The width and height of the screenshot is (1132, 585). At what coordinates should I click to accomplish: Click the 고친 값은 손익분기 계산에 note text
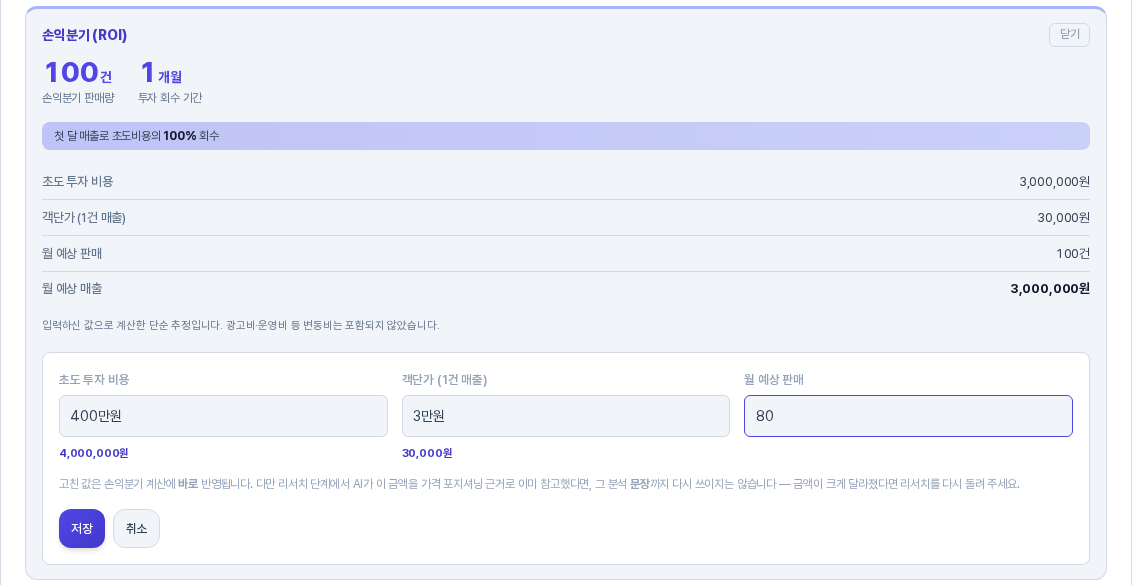pyautogui.click(x=539, y=484)
